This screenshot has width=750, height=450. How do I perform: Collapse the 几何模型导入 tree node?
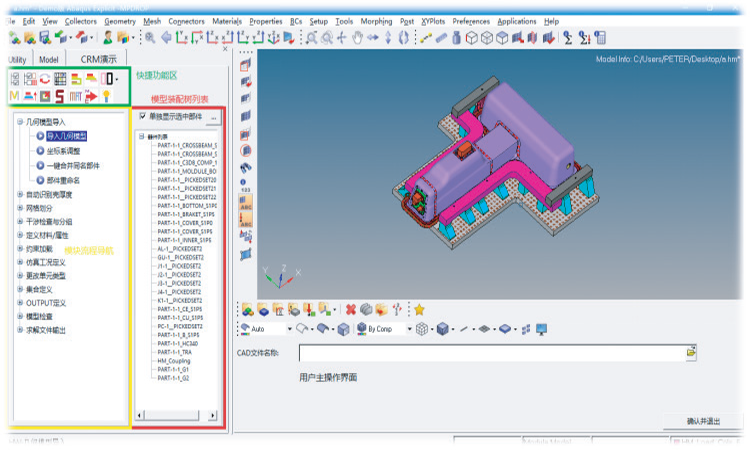[x=20, y=121]
